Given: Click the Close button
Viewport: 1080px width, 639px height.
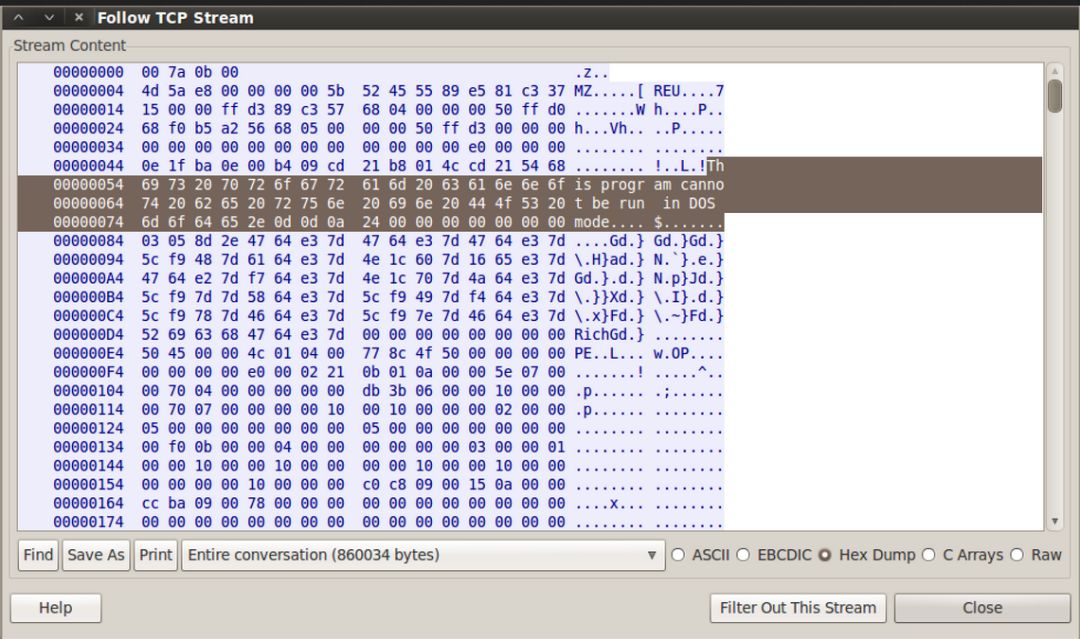Looking at the screenshot, I should [982, 608].
